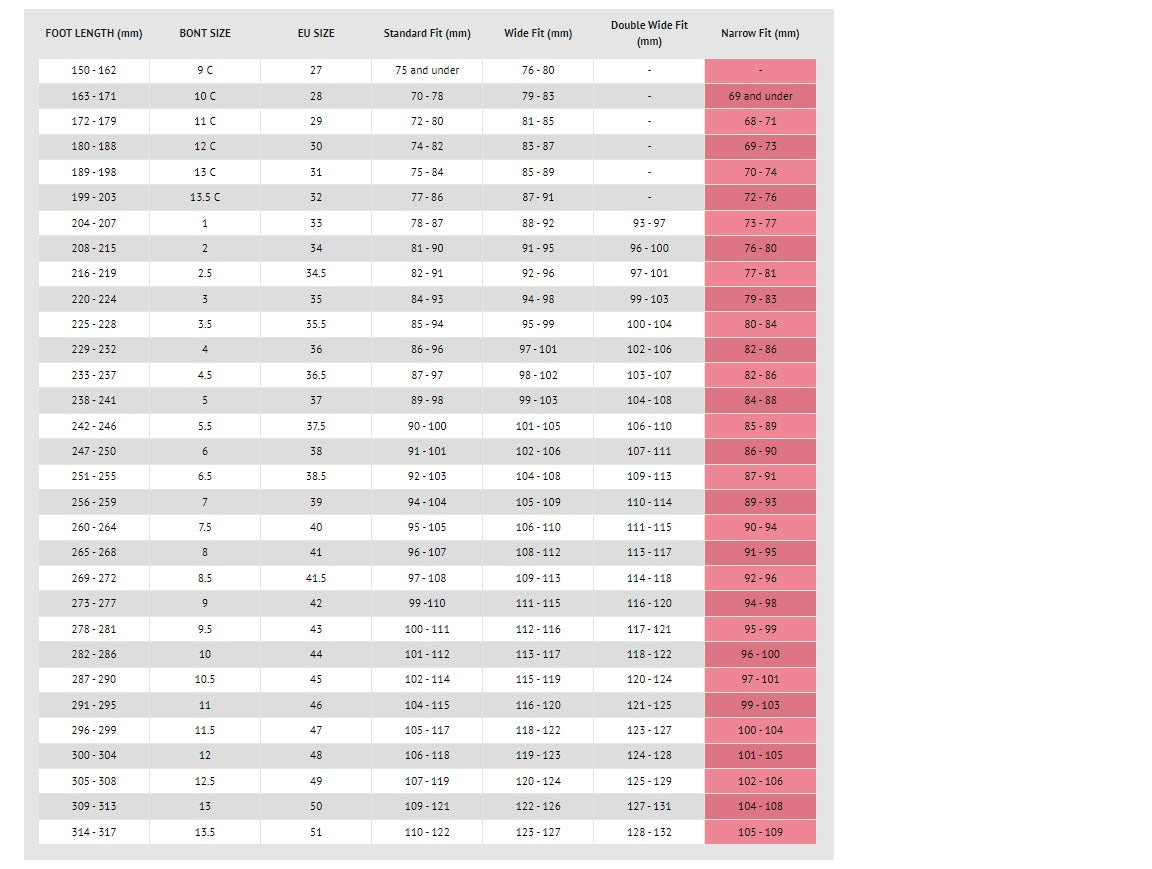This screenshot has height=869, width=1152.
Task: Select the Wide Fit (mm) header
Action: [538, 33]
